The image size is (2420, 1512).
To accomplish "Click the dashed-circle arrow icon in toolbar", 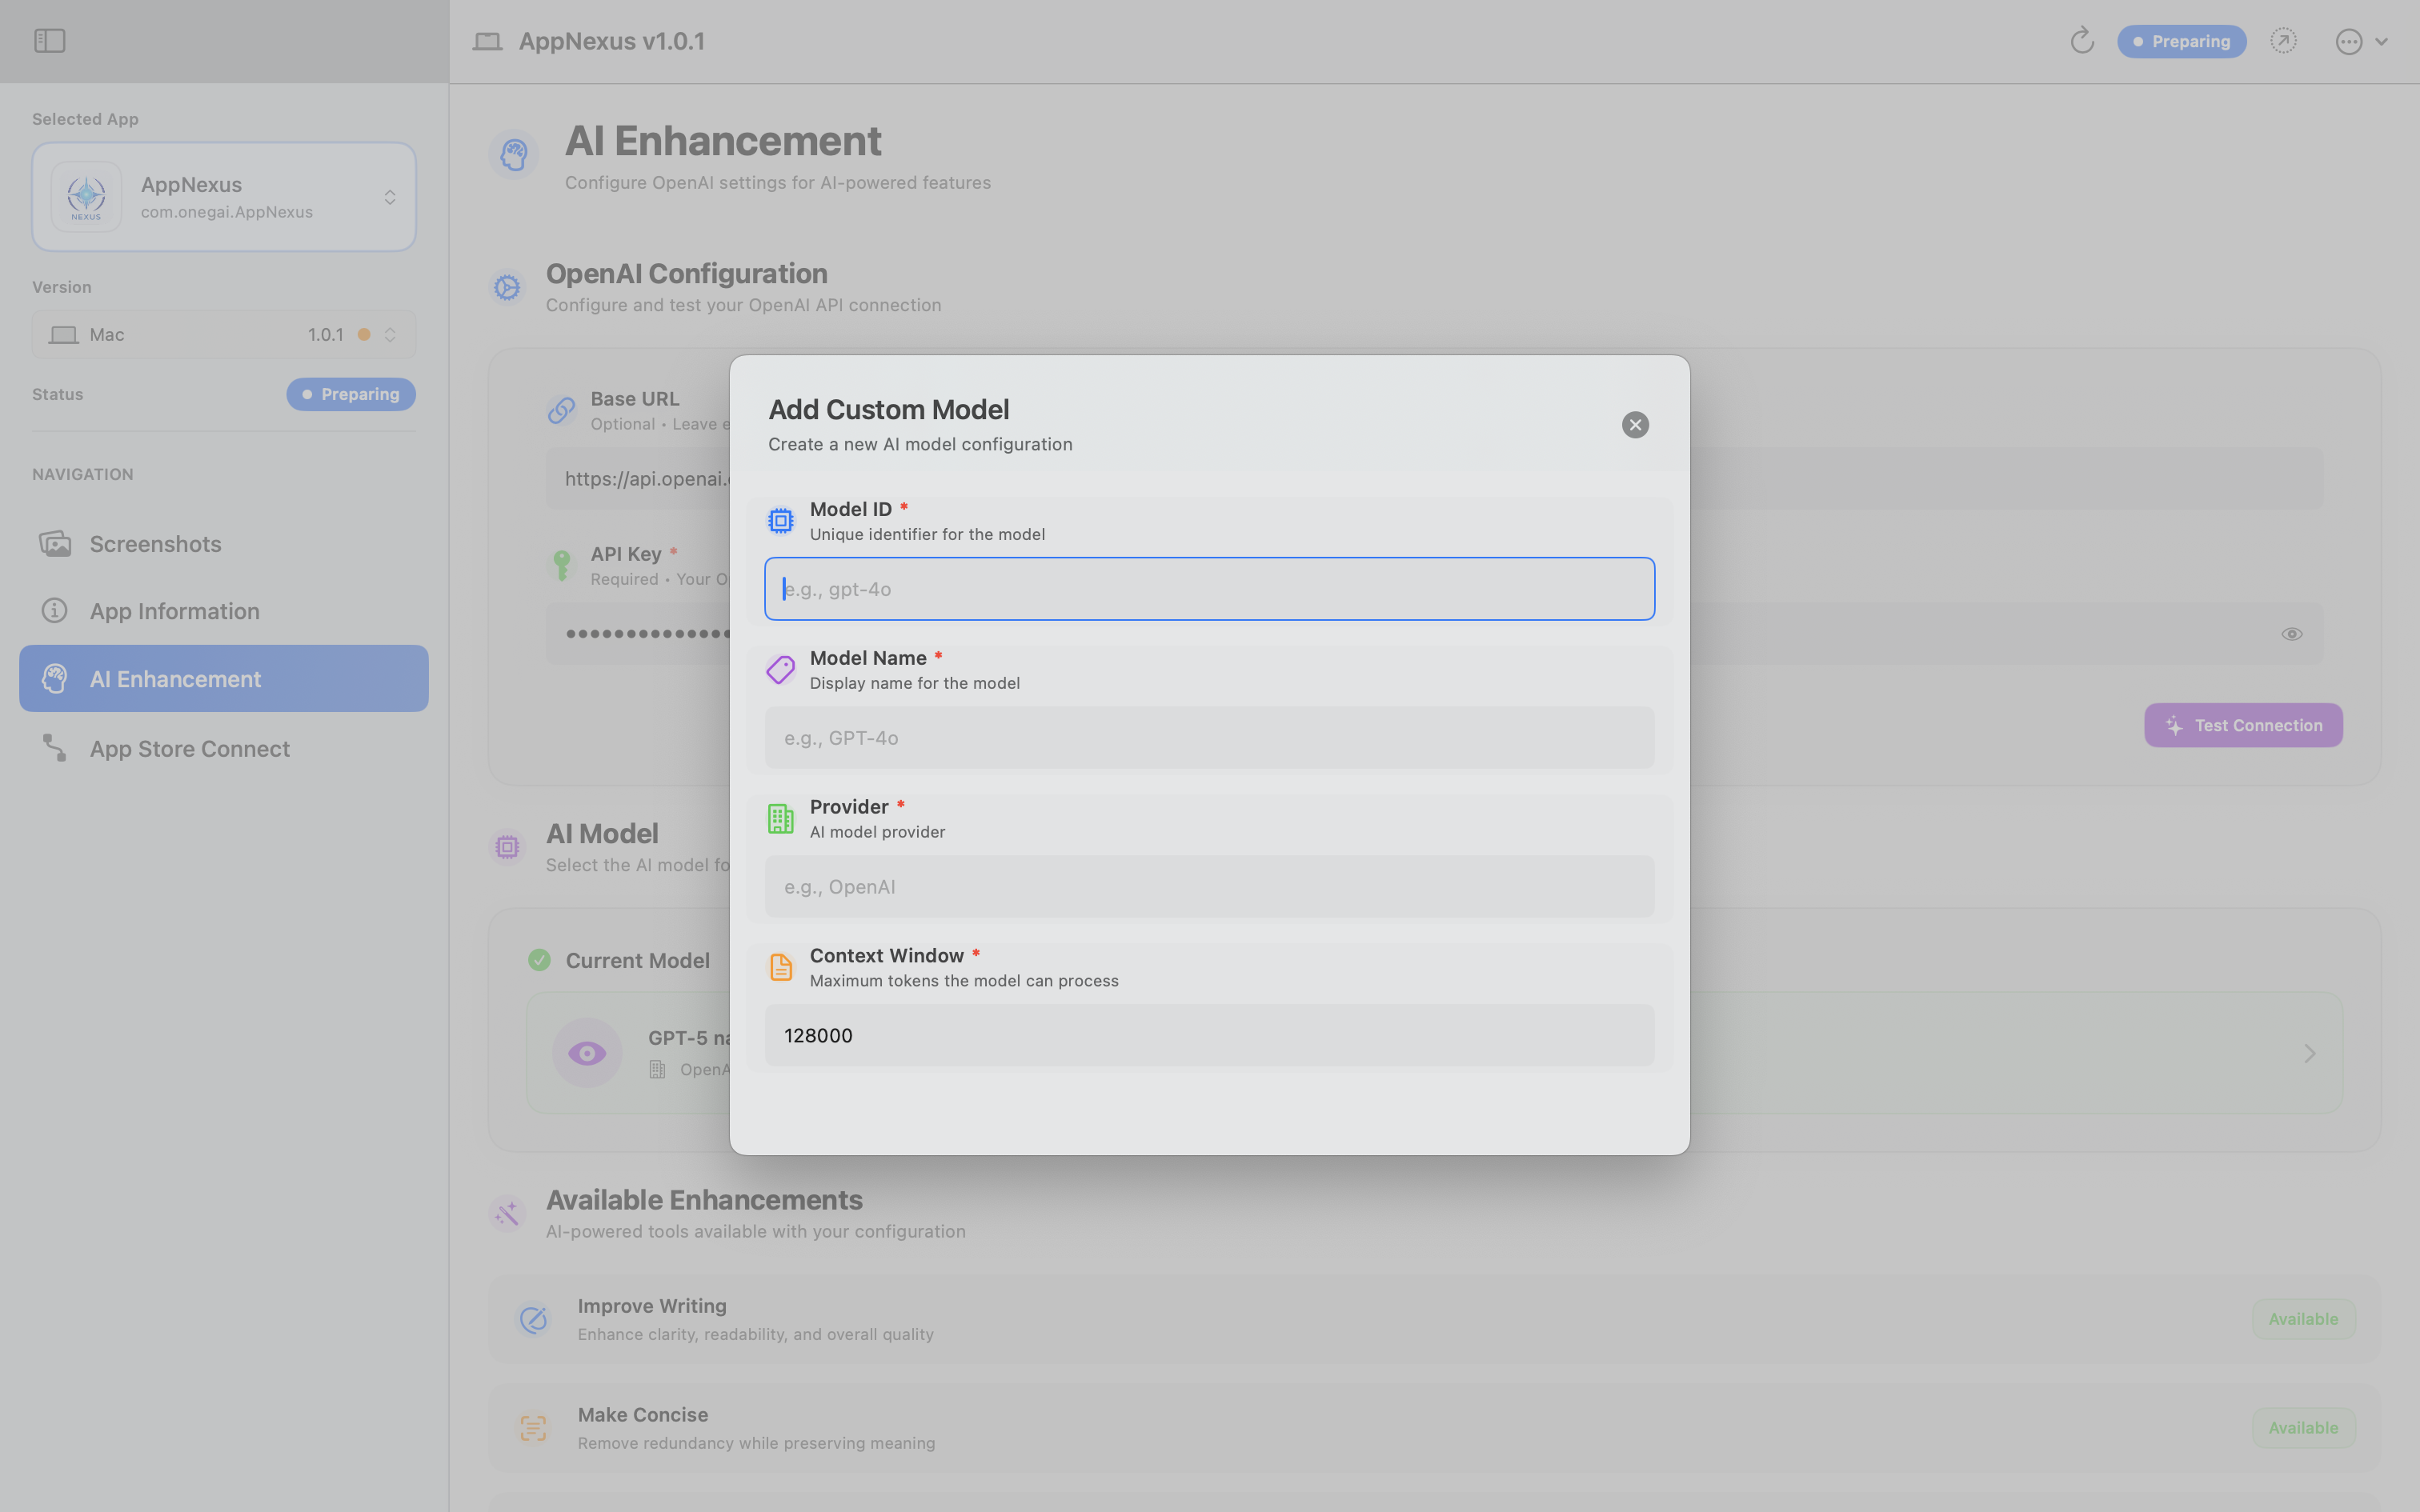I will coord(2283,41).
